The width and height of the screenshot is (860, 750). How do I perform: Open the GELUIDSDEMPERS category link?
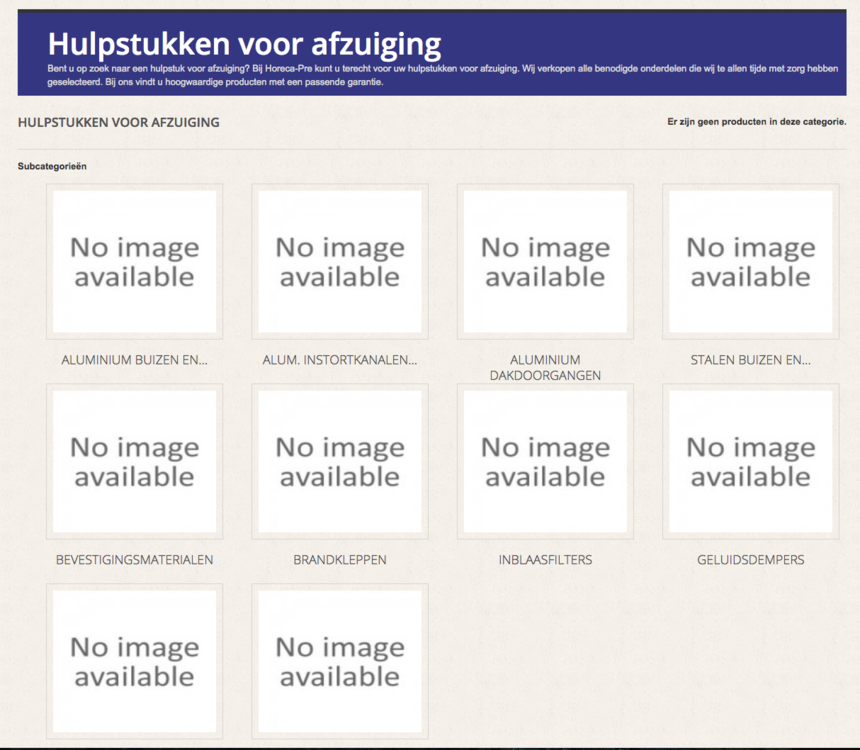click(749, 560)
